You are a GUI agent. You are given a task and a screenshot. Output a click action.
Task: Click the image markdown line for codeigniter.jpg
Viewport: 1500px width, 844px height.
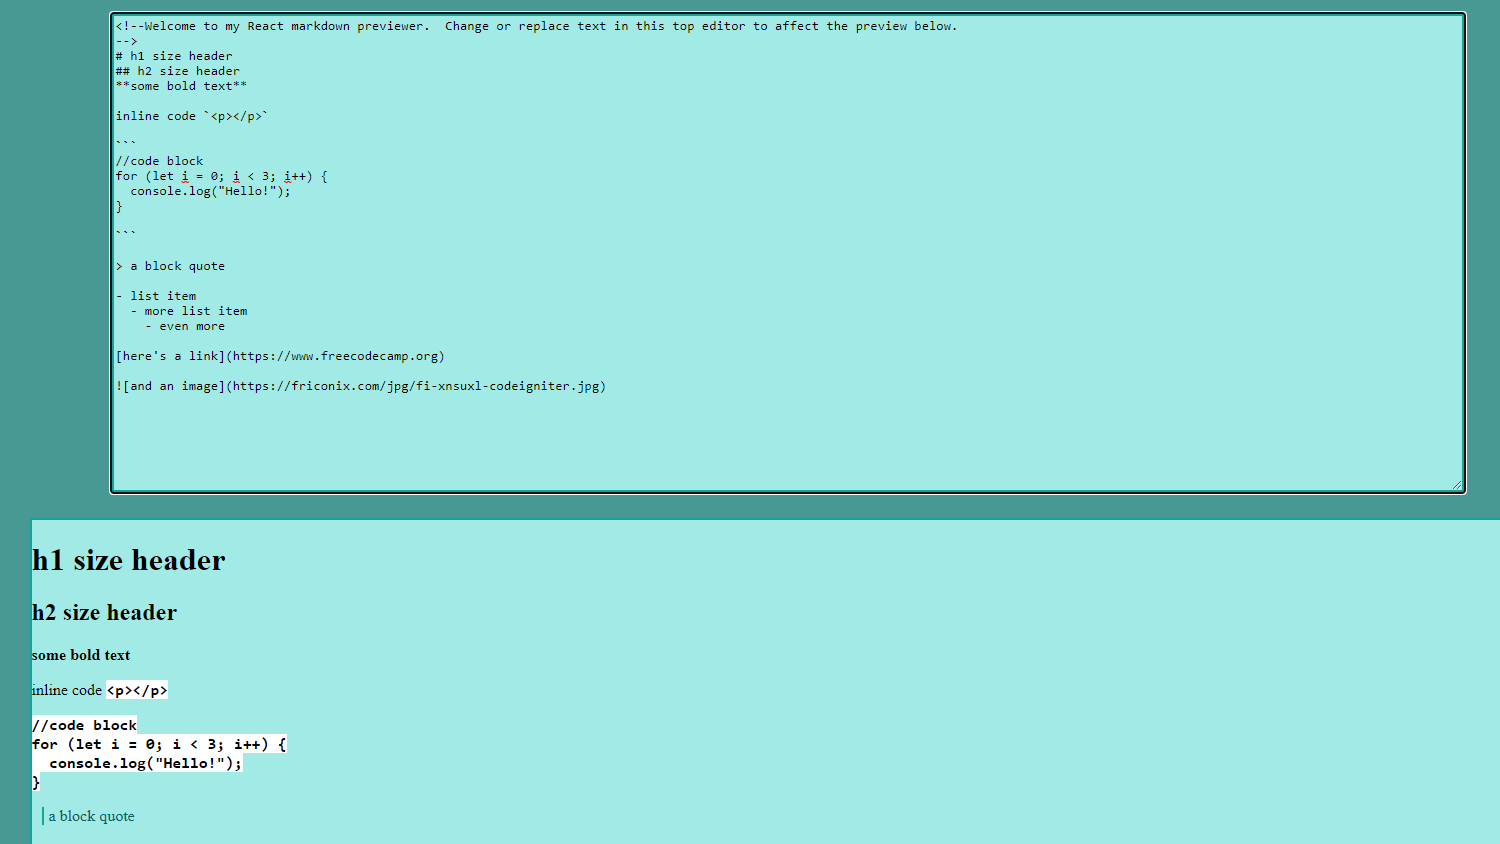(360, 385)
